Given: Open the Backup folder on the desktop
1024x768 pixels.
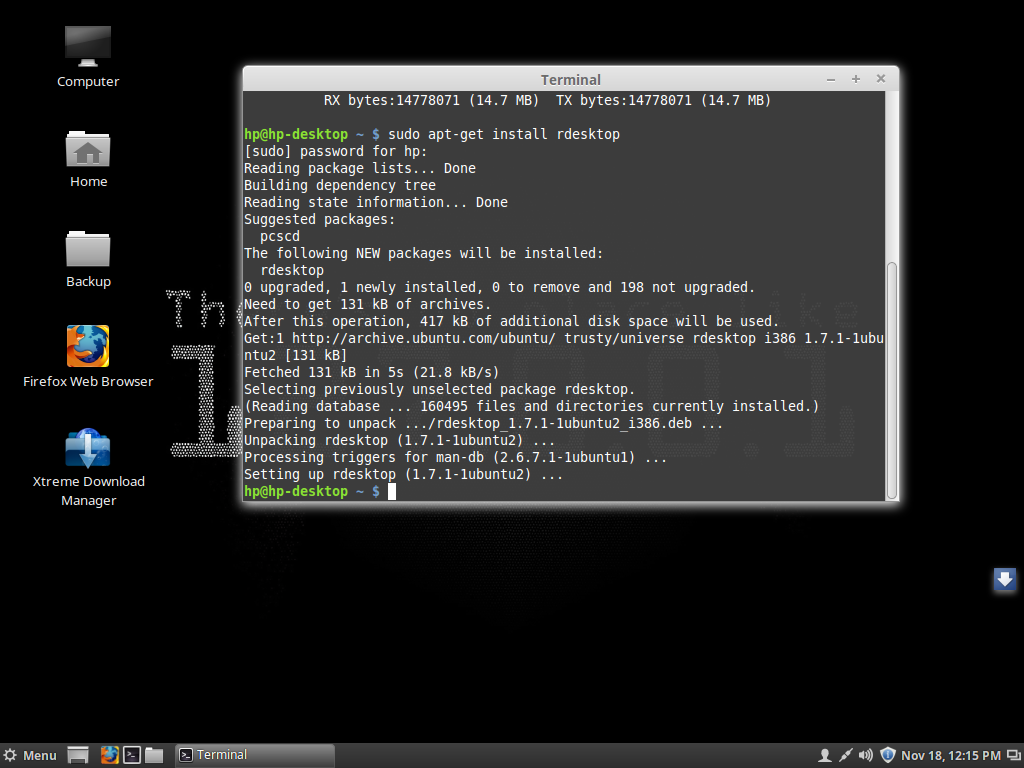Looking at the screenshot, I should coord(88,248).
